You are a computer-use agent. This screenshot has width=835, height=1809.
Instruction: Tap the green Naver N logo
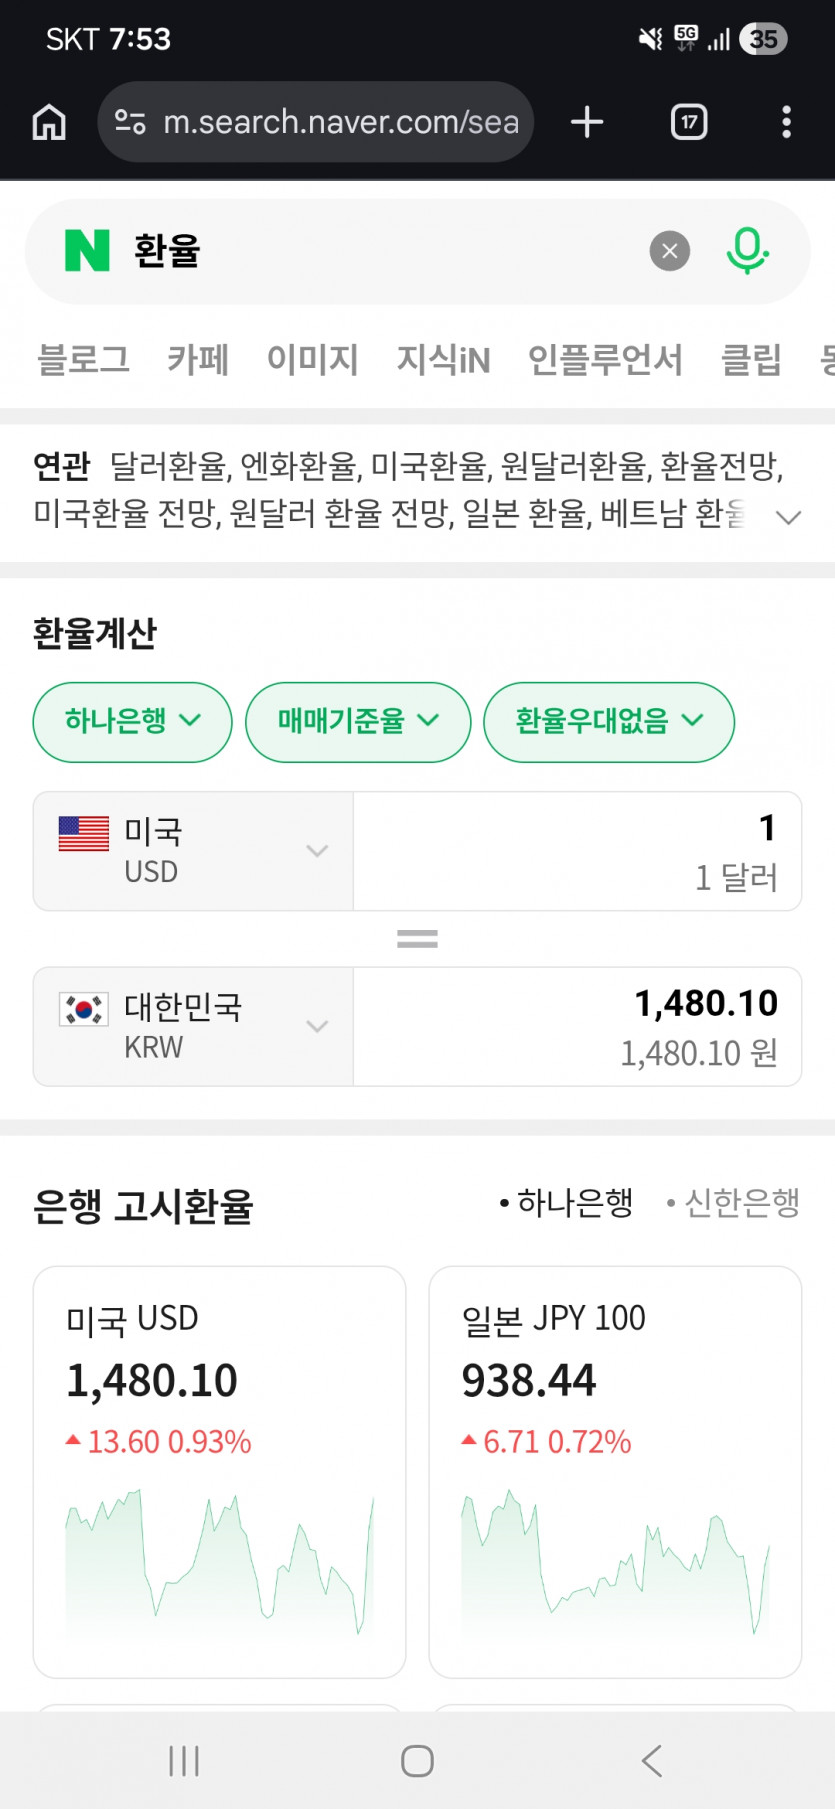[x=87, y=251]
